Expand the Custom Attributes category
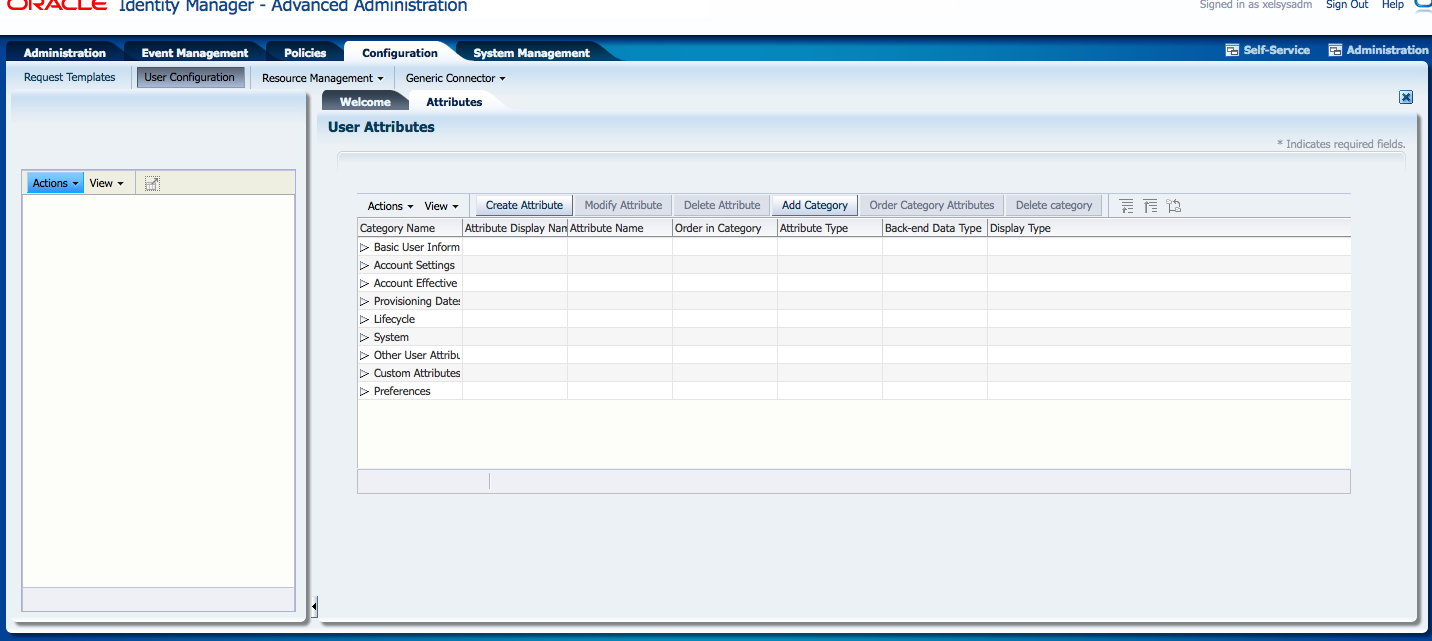Screen dimensions: 1432x641 coord(364,373)
